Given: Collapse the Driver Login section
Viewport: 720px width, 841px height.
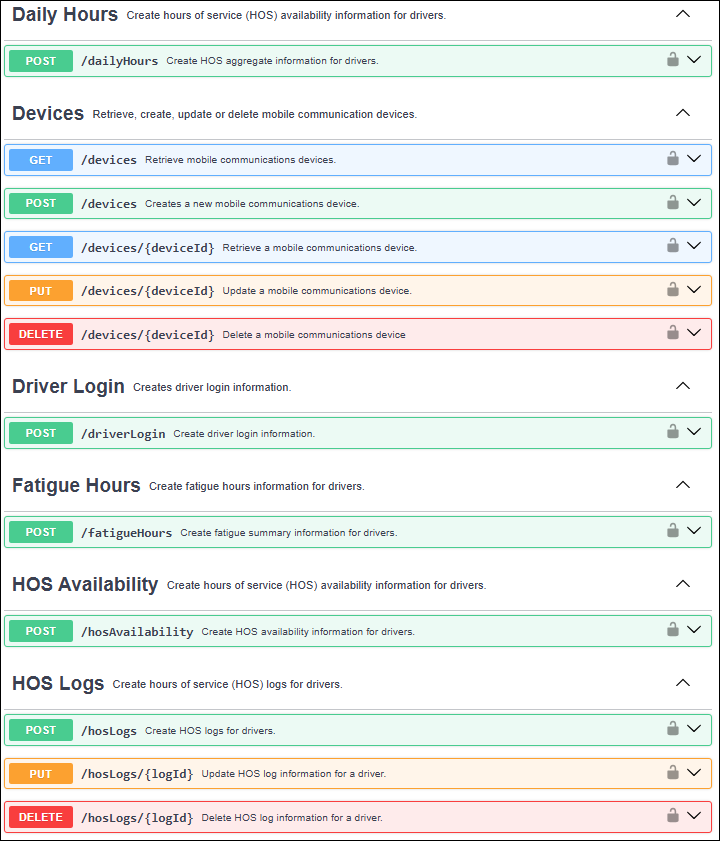Looking at the screenshot, I should tap(683, 386).
